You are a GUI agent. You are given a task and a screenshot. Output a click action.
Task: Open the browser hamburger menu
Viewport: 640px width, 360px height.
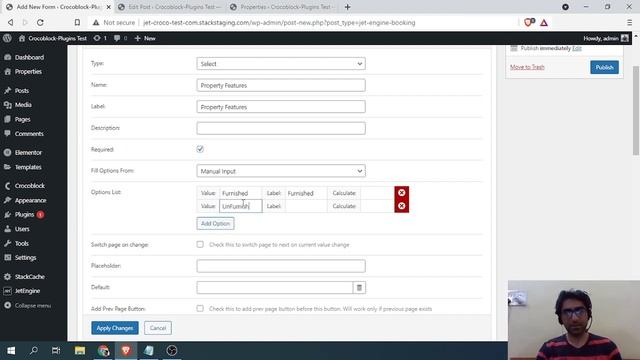[x=629, y=22]
